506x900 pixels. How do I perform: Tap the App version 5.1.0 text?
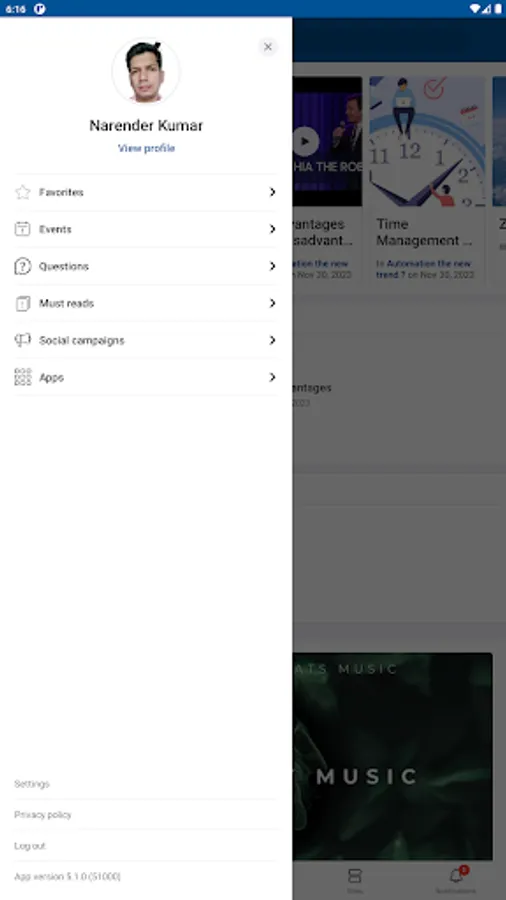click(x=67, y=876)
